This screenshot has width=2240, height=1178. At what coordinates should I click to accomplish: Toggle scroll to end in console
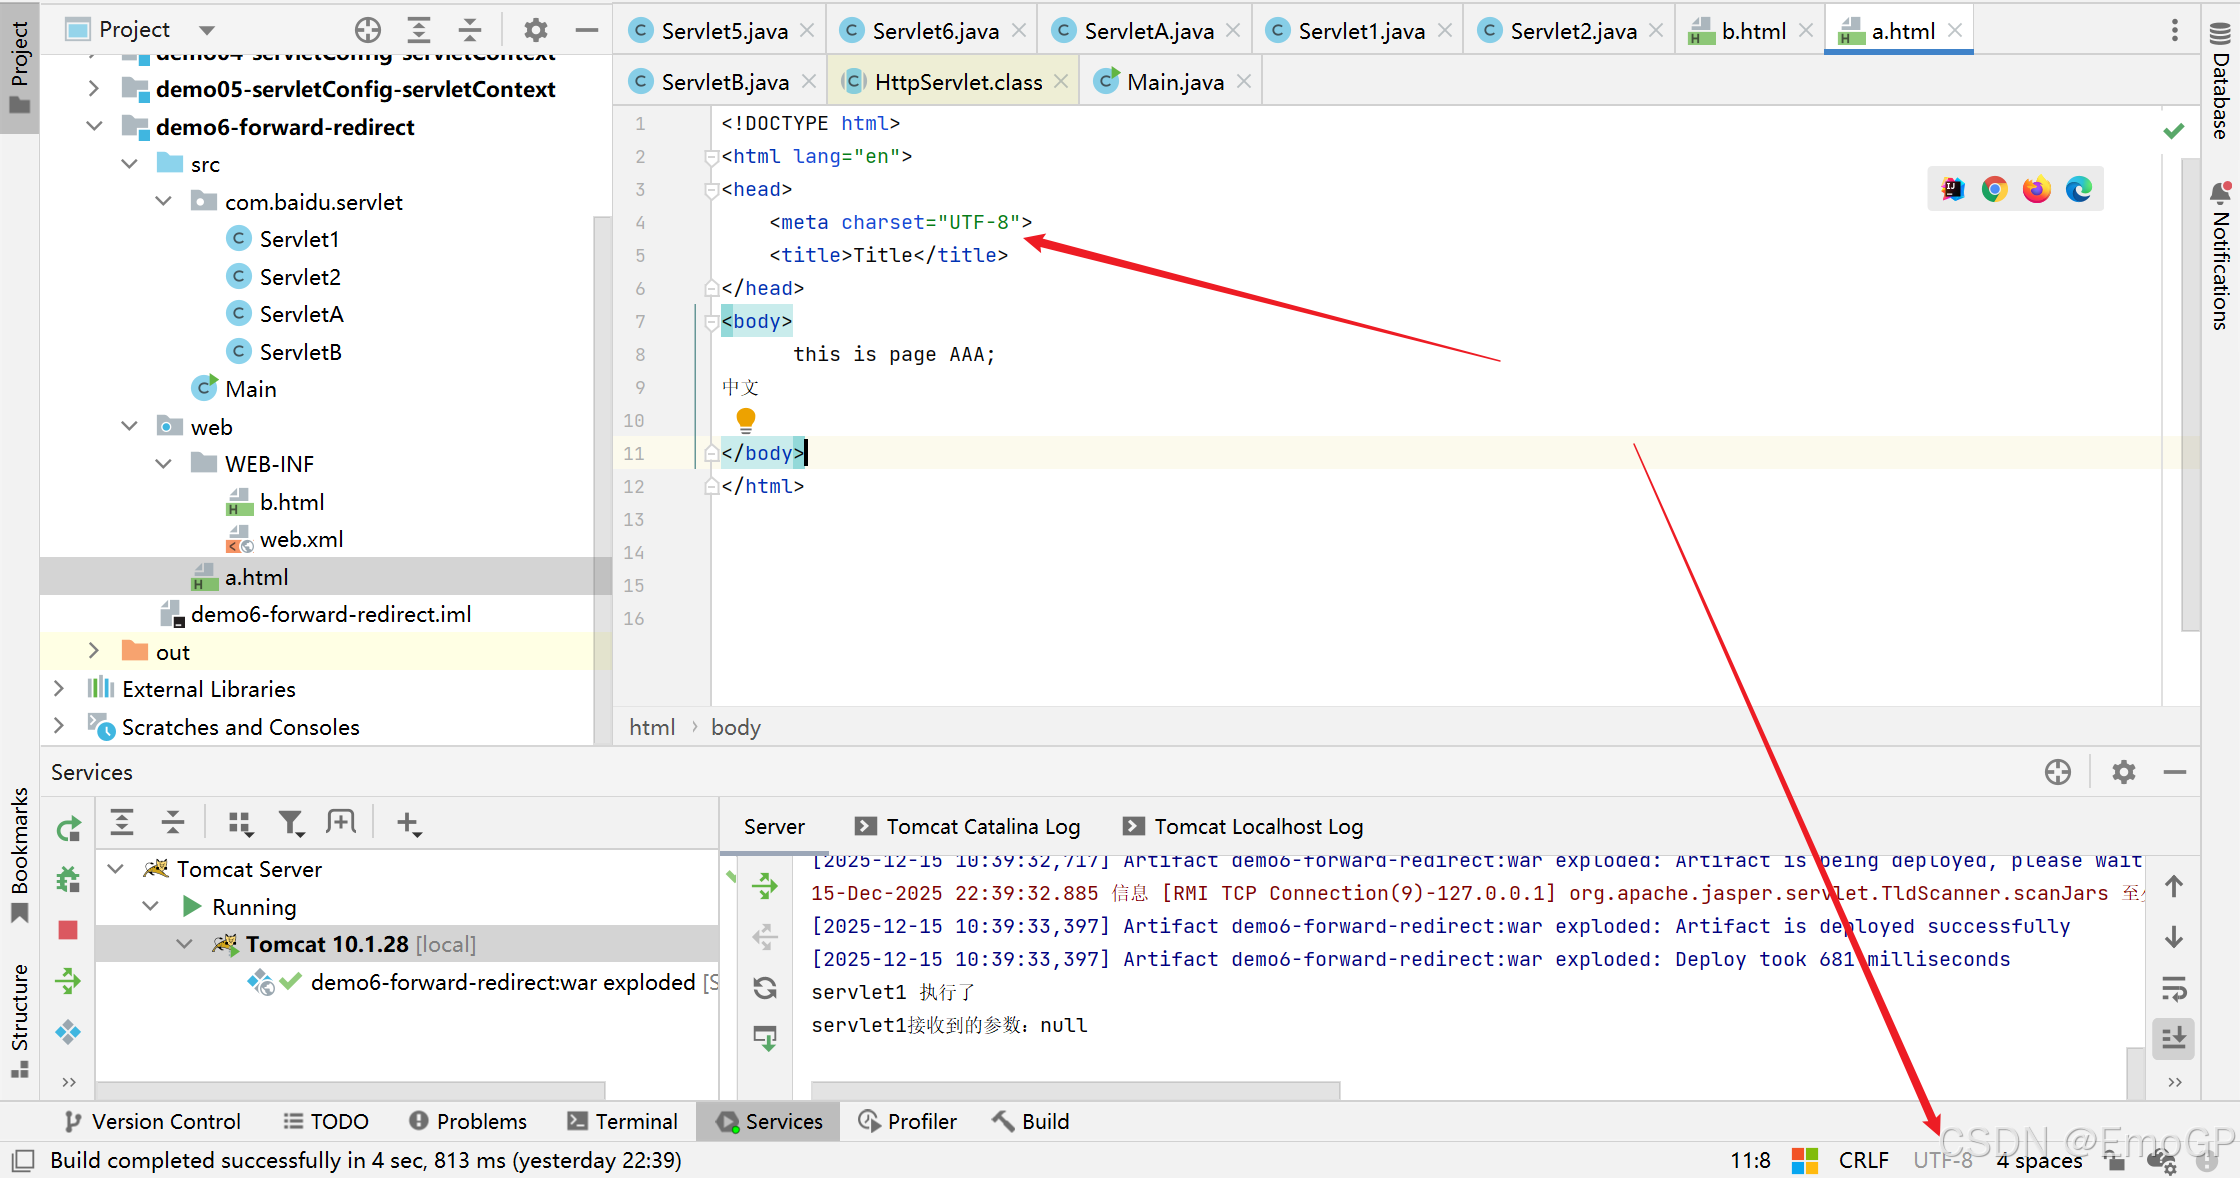pyautogui.click(x=2174, y=1038)
